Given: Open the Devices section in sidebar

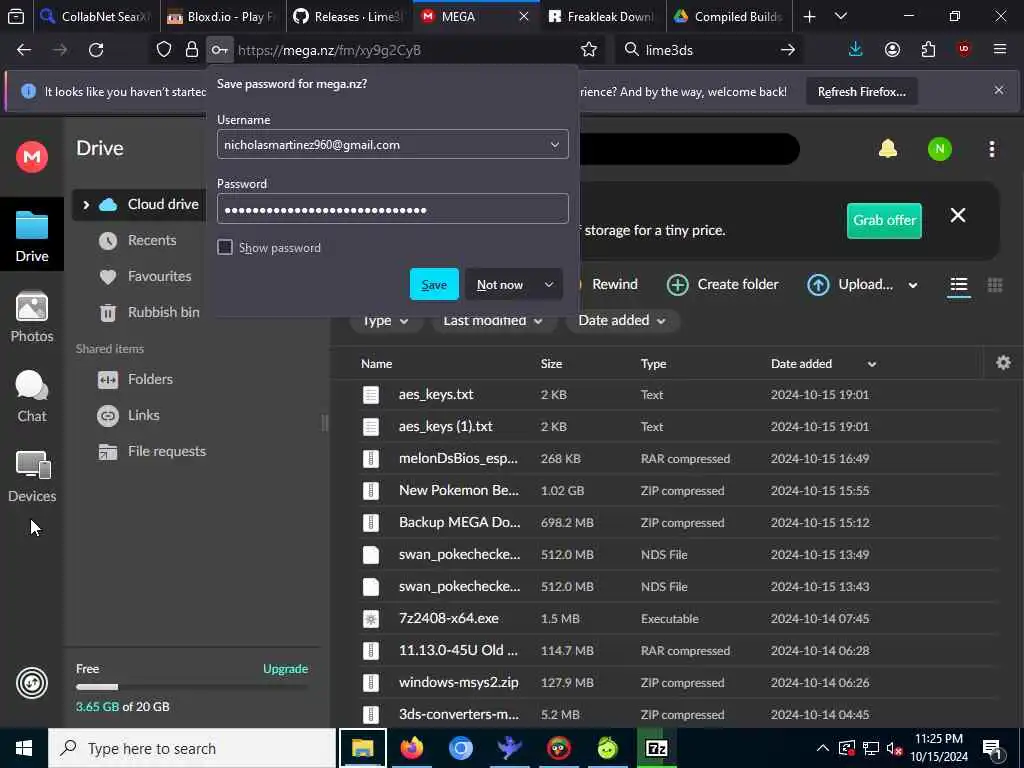Looking at the screenshot, I should click(x=31, y=477).
